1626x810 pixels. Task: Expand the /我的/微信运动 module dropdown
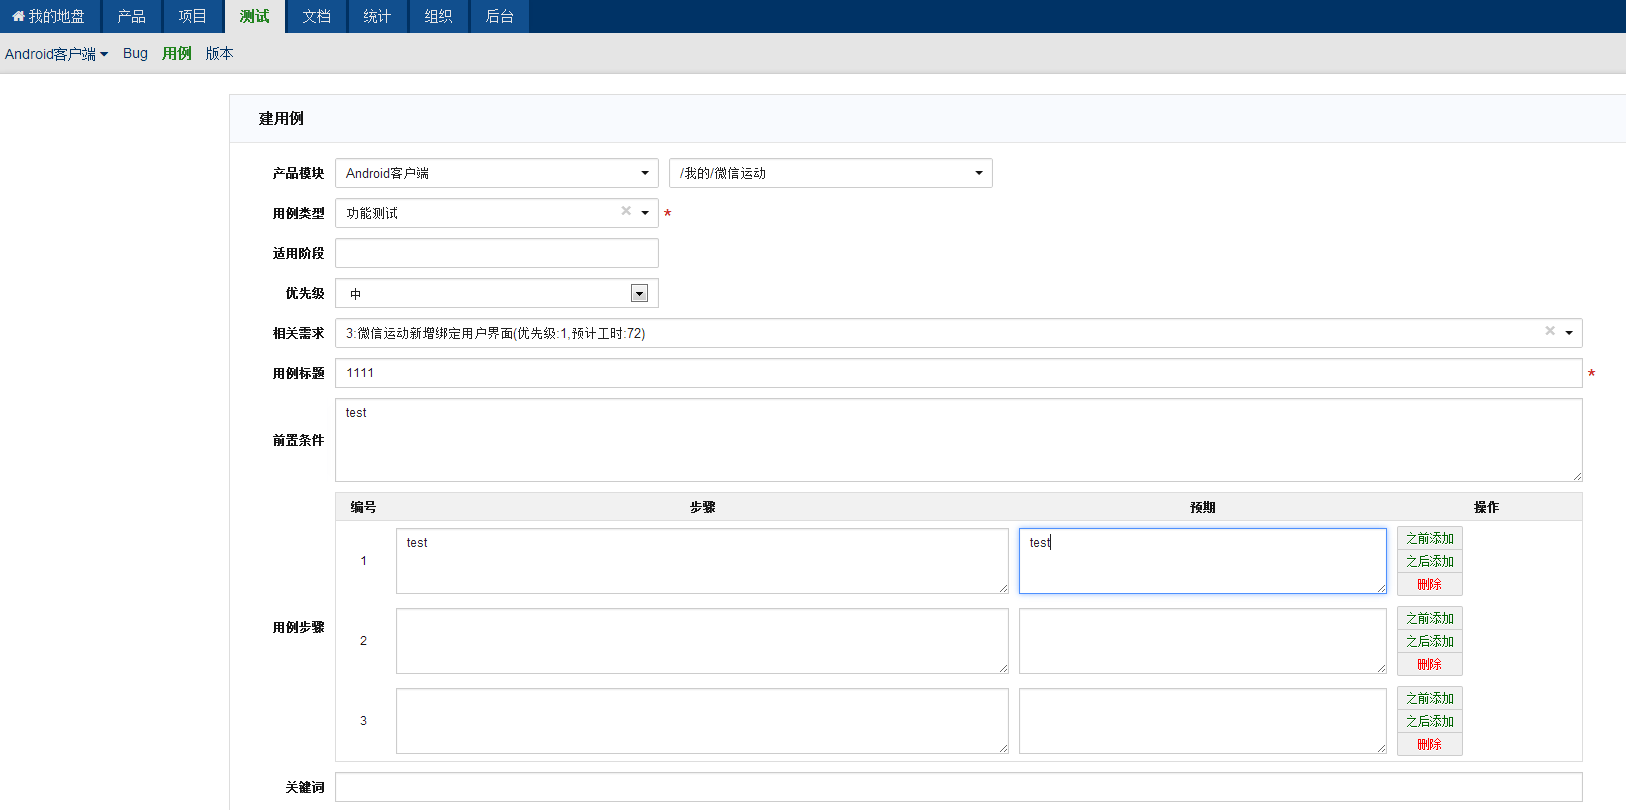tap(979, 173)
